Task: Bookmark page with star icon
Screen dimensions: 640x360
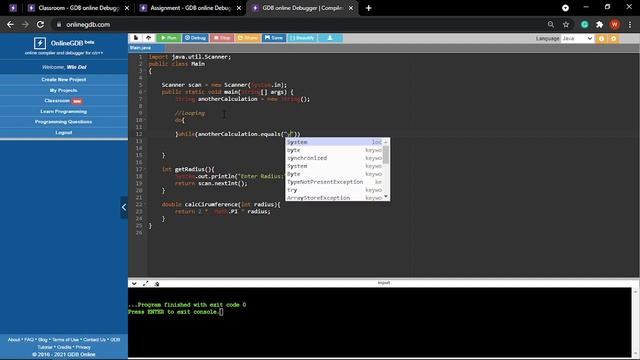Action: 566,24
